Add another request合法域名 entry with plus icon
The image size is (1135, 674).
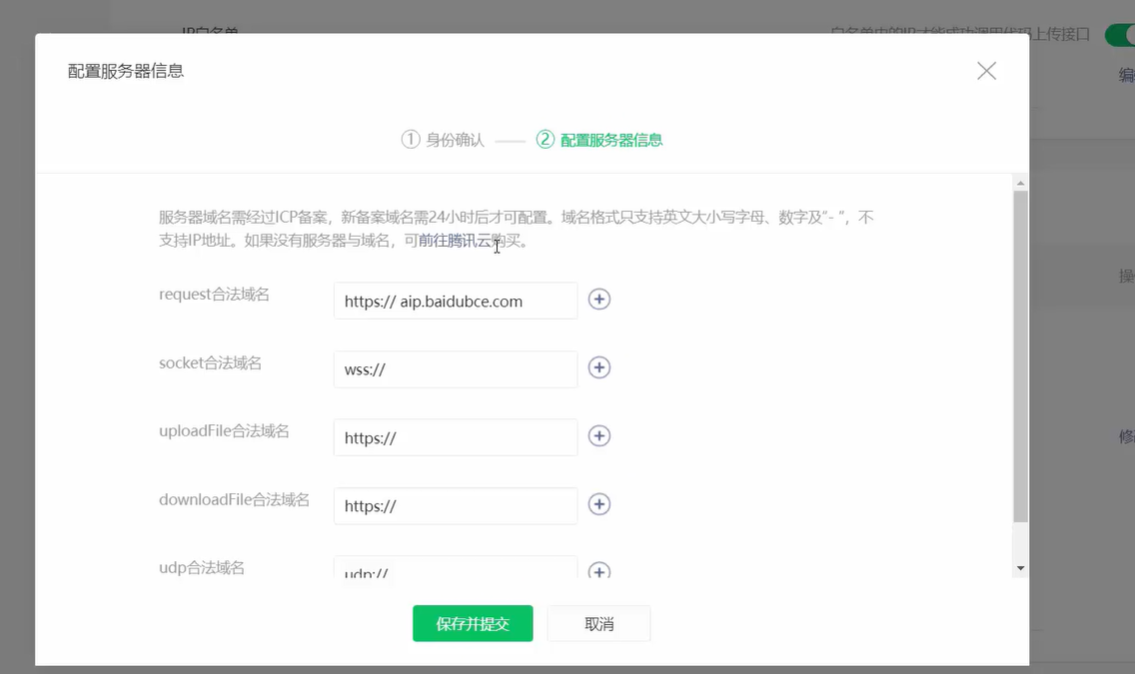[x=599, y=299]
